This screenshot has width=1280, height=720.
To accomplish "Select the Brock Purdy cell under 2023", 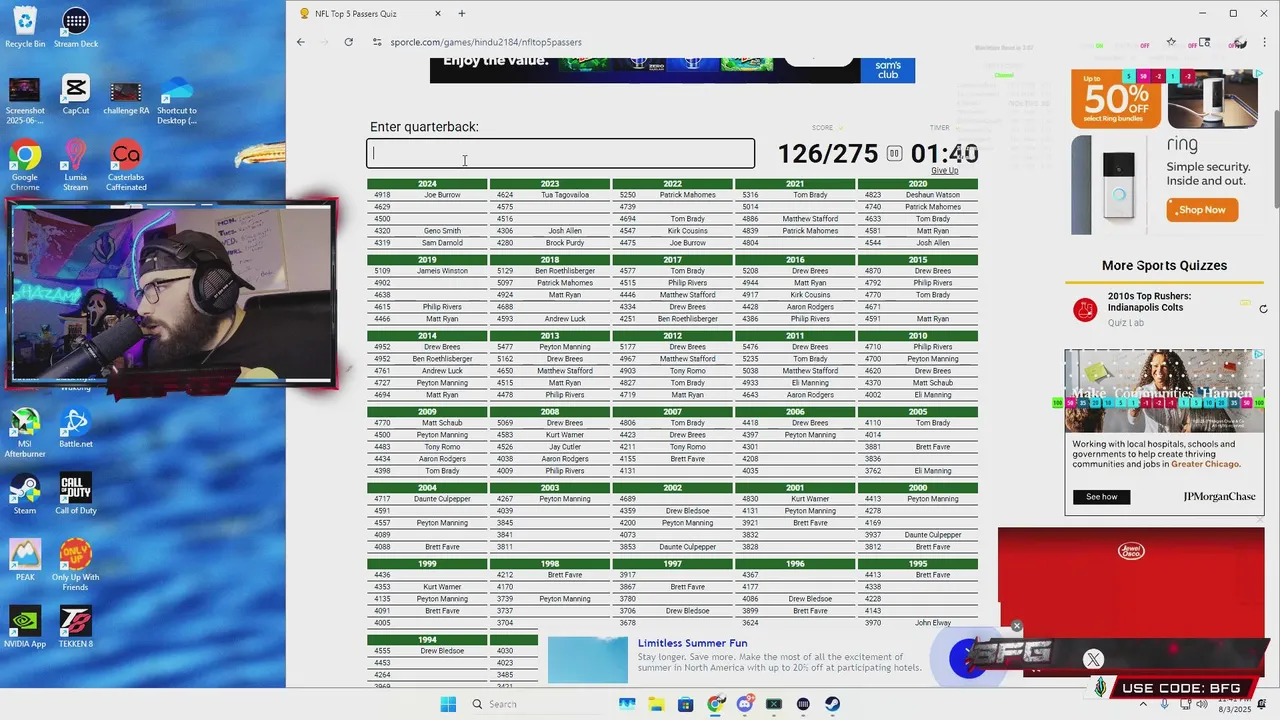I will click(564, 243).
